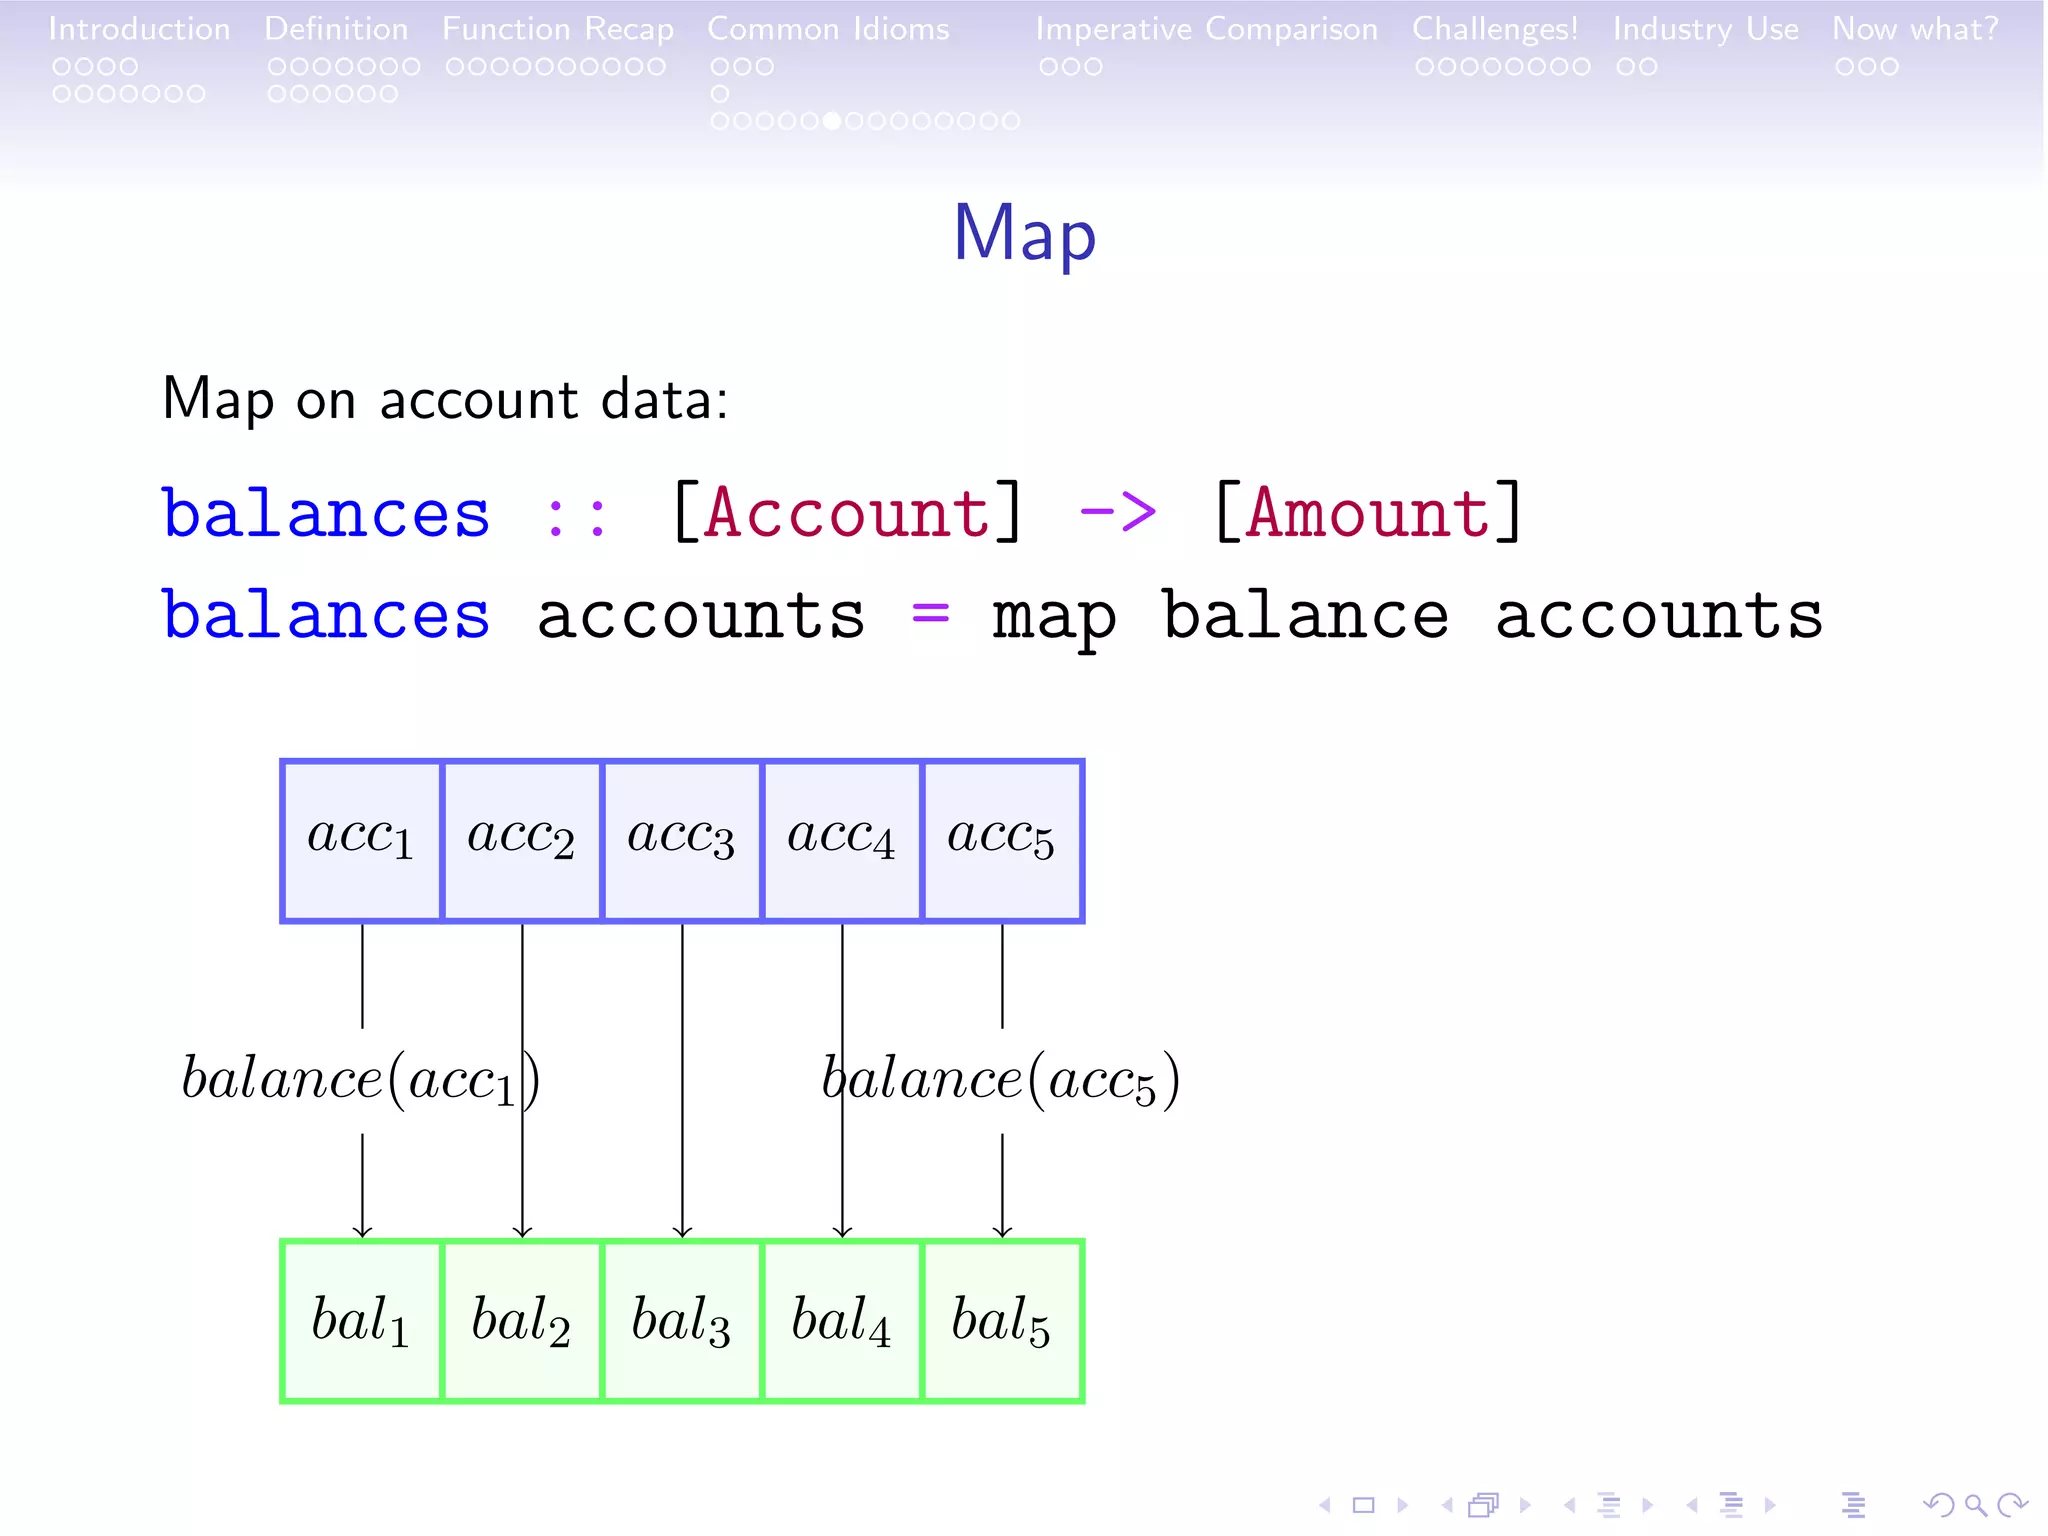The image size is (2048, 1536).
Task: Go forward with the clockwise arrow
Action: pos(2012,1505)
